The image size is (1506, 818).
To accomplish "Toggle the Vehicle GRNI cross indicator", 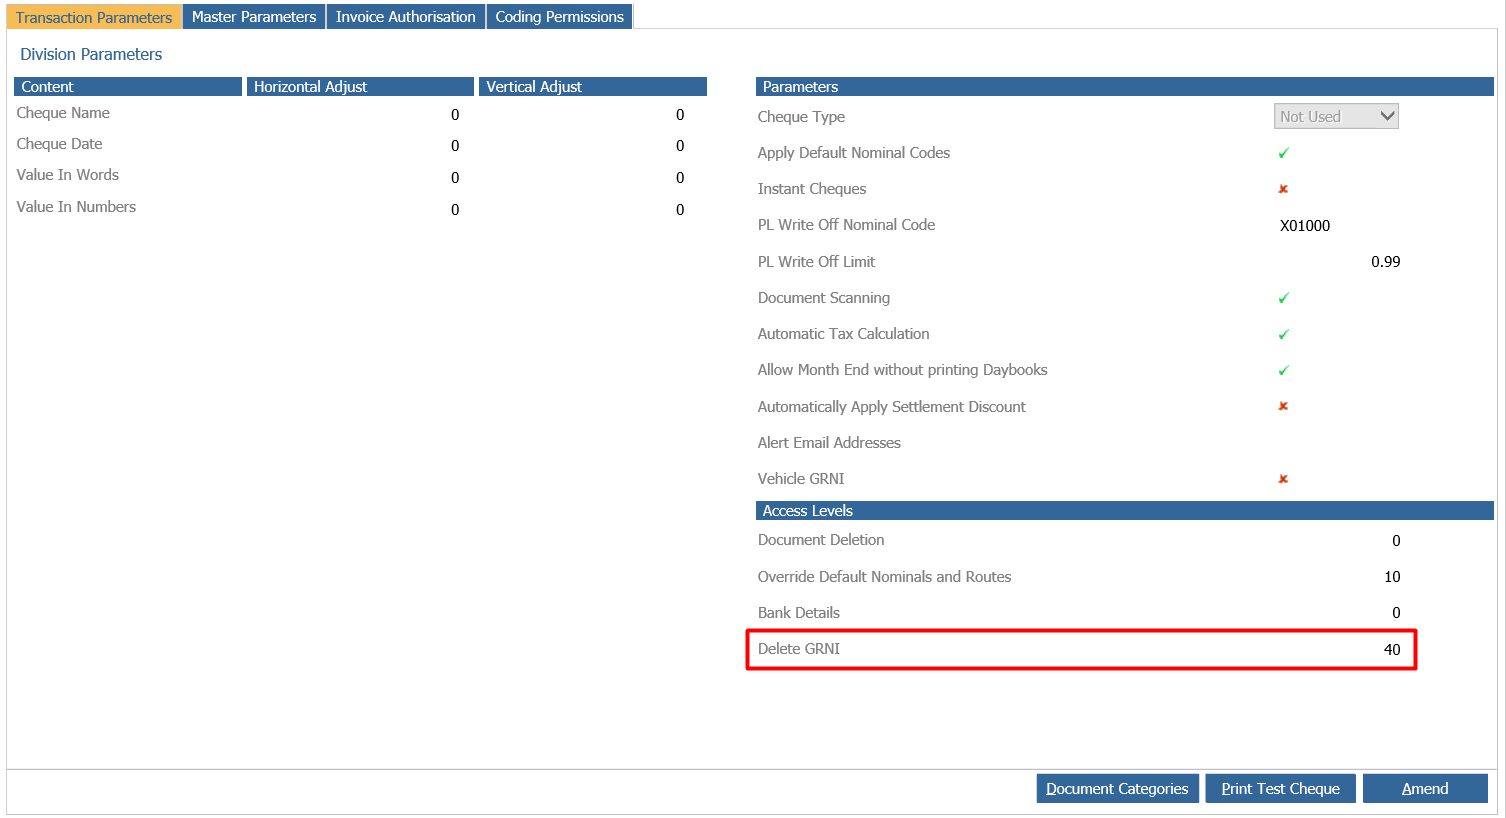I will [1283, 479].
